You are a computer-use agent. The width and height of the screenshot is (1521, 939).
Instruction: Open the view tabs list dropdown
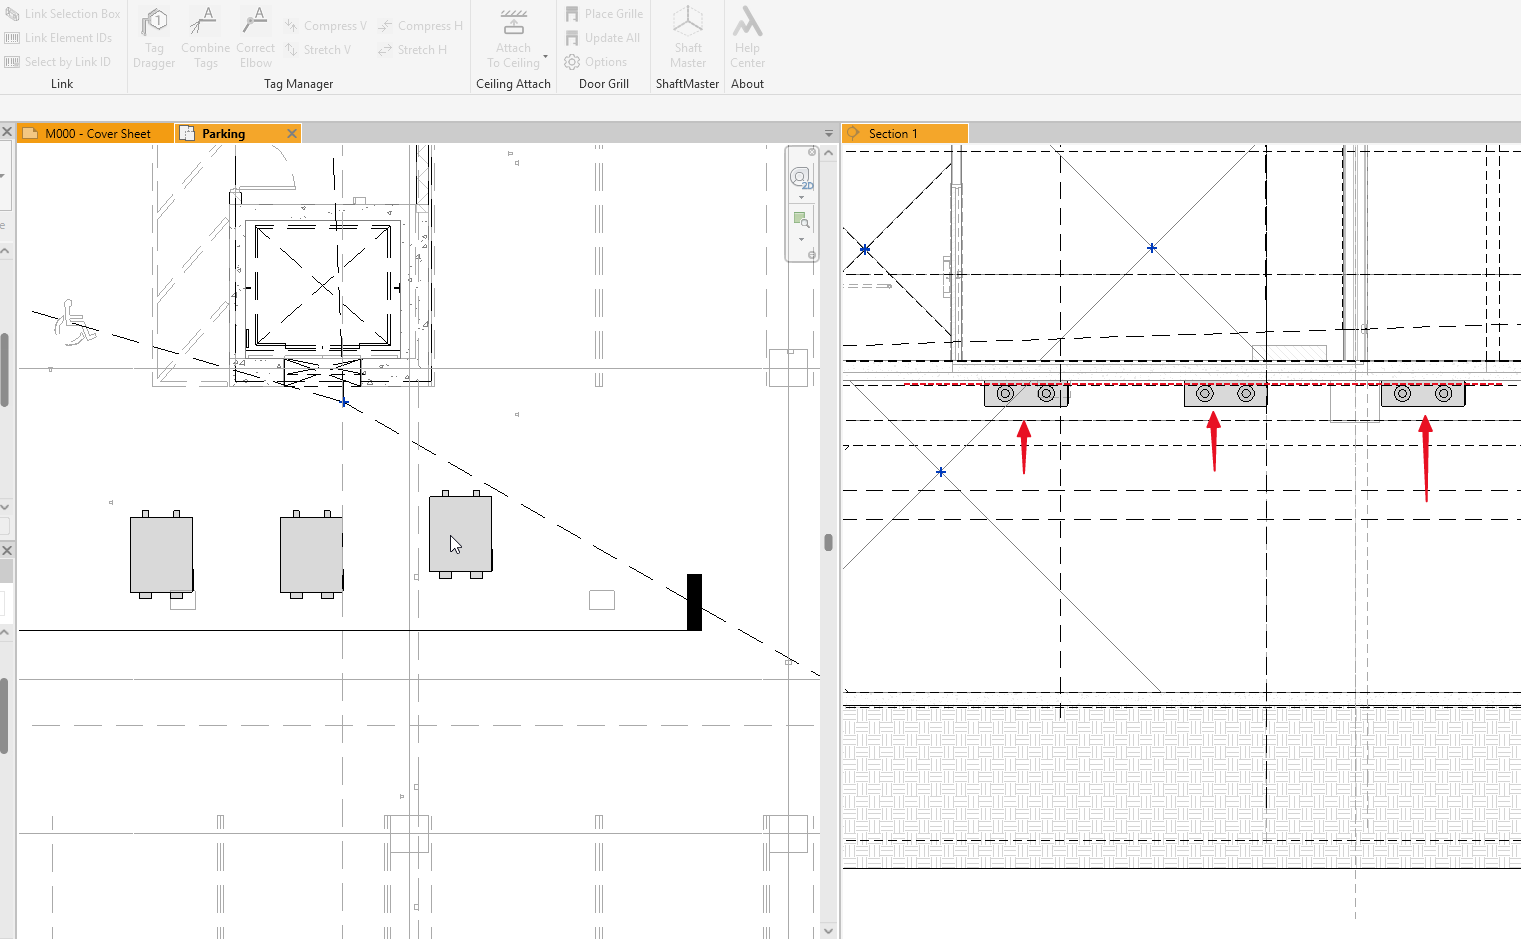(x=829, y=133)
